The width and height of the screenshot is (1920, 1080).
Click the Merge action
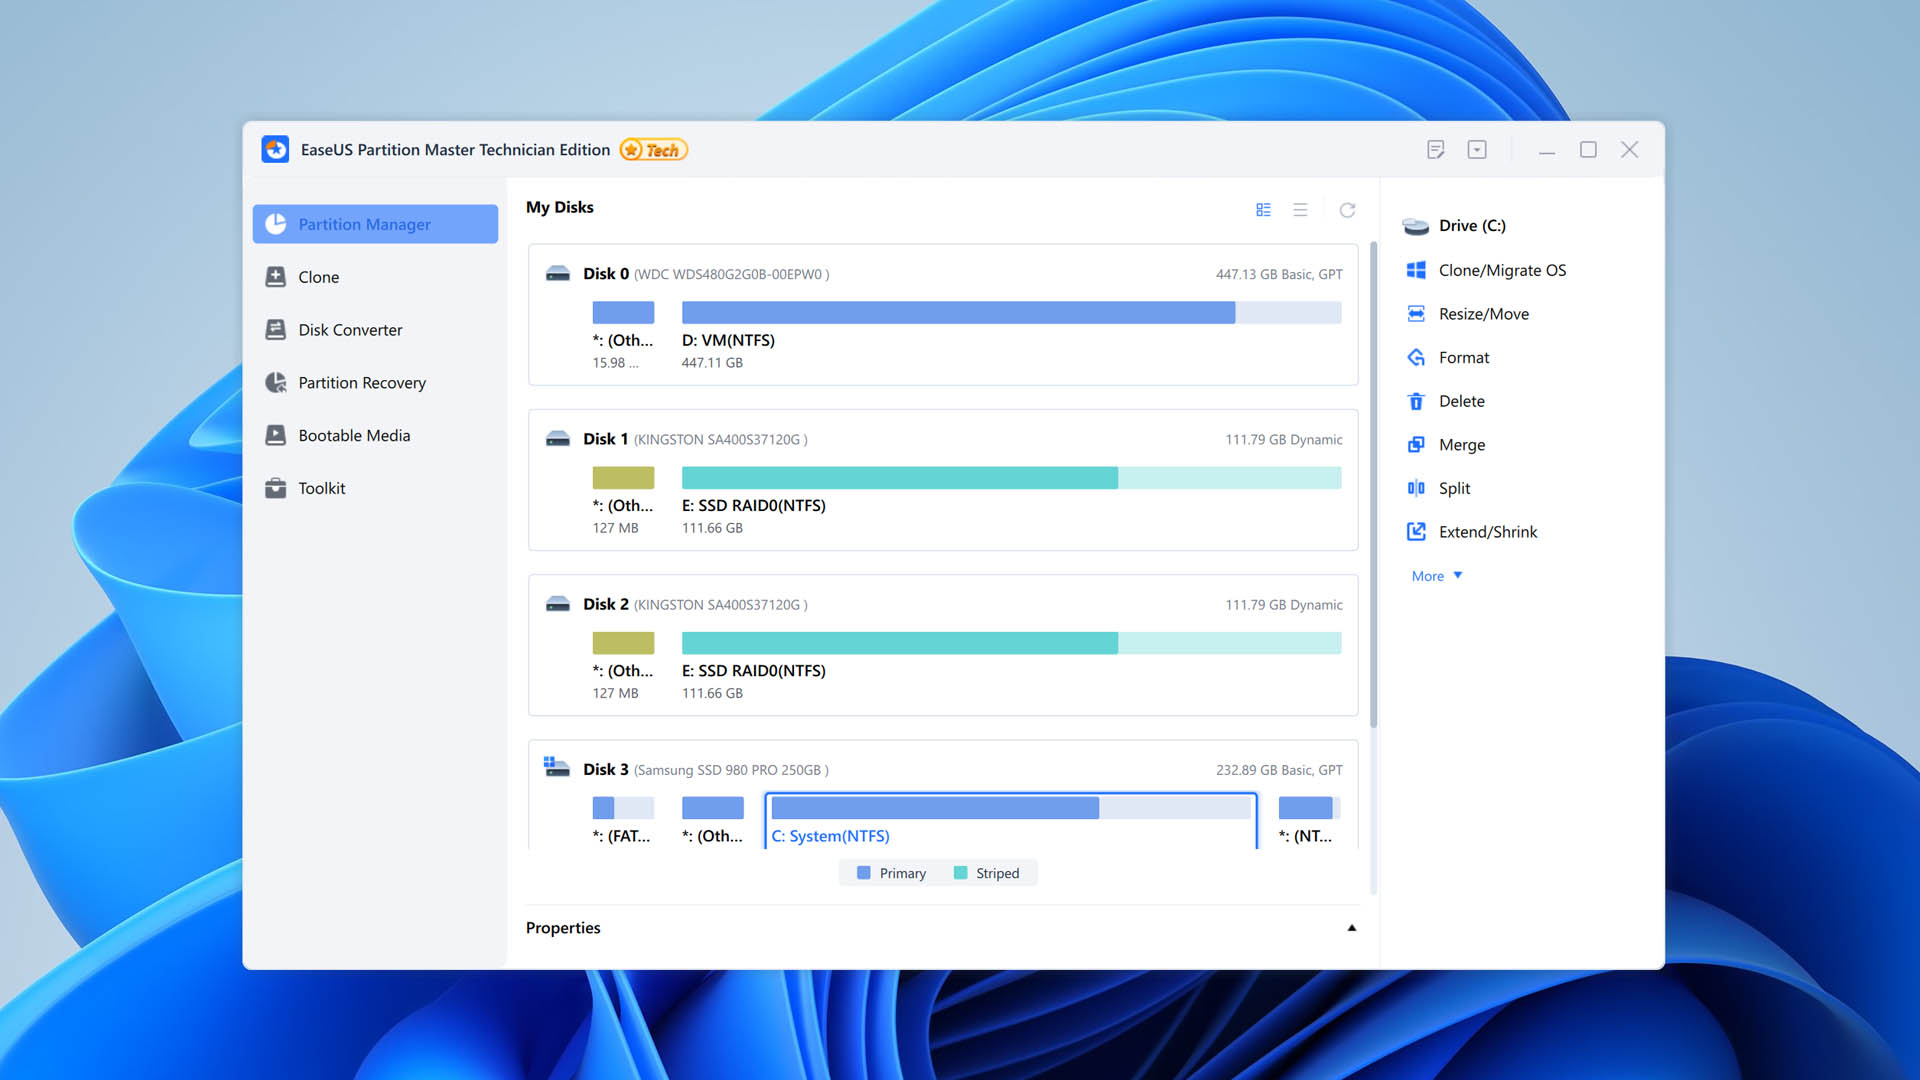point(1461,445)
